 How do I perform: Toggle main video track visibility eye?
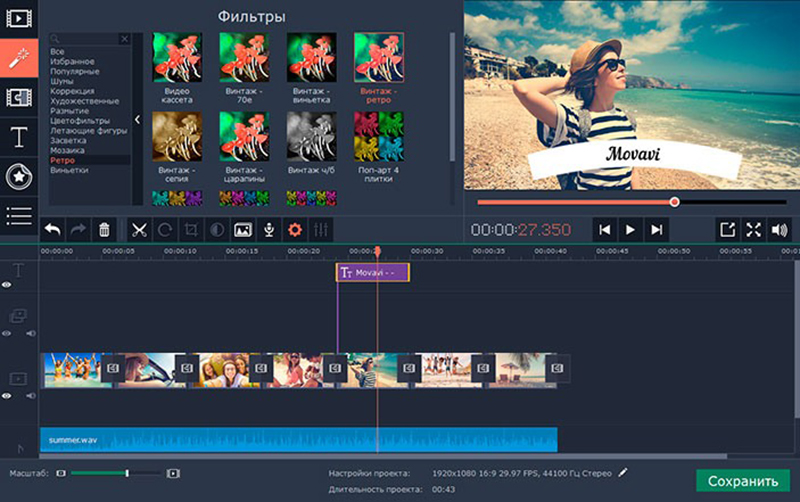click(7, 395)
